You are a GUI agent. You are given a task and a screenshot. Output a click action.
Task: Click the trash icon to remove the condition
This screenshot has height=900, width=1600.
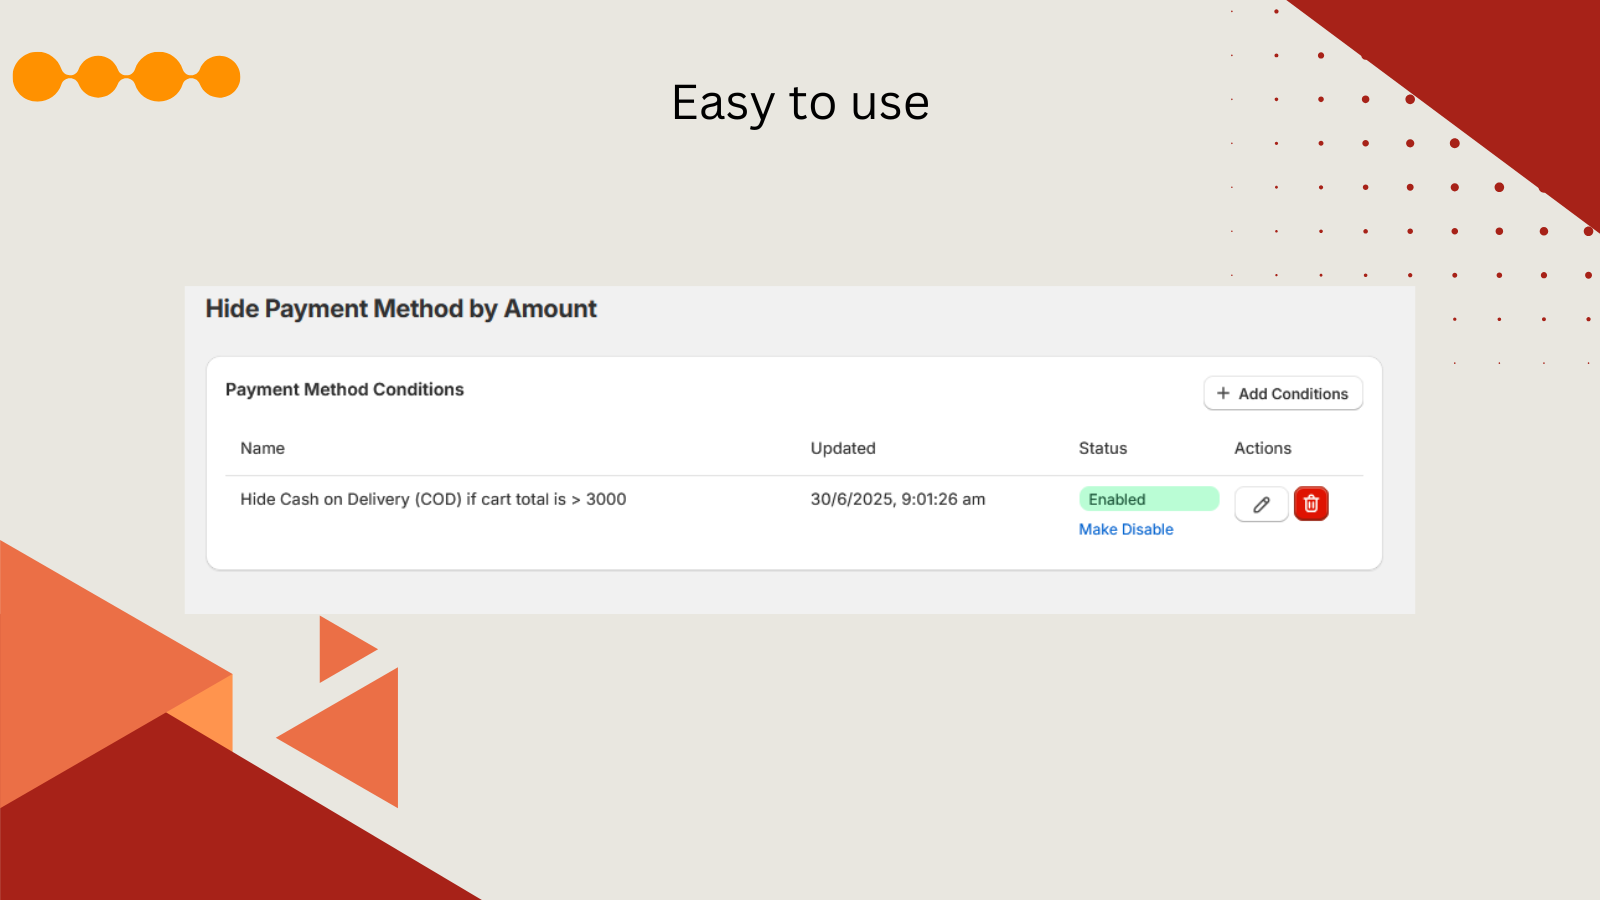click(x=1311, y=504)
